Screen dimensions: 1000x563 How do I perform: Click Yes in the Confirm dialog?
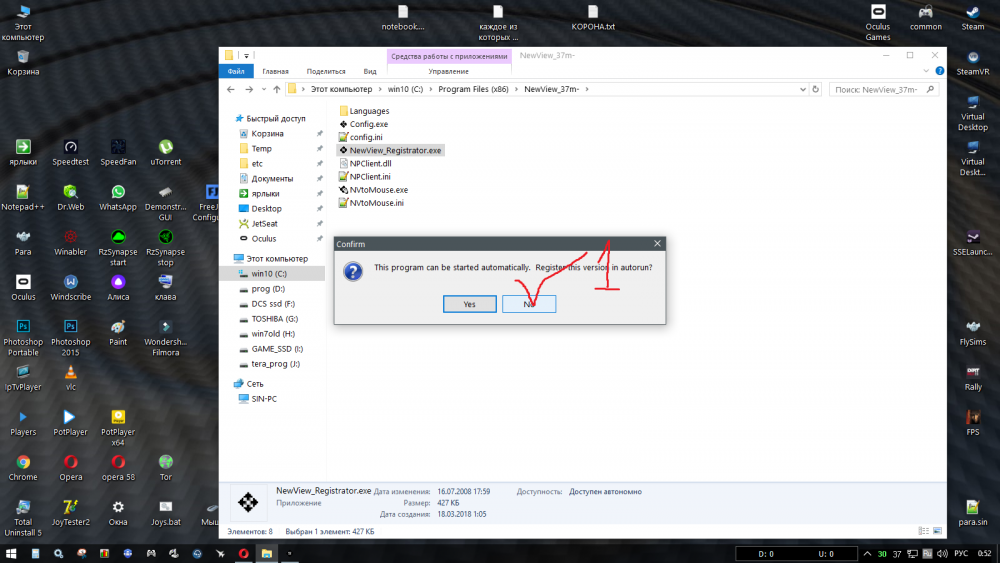coord(469,304)
